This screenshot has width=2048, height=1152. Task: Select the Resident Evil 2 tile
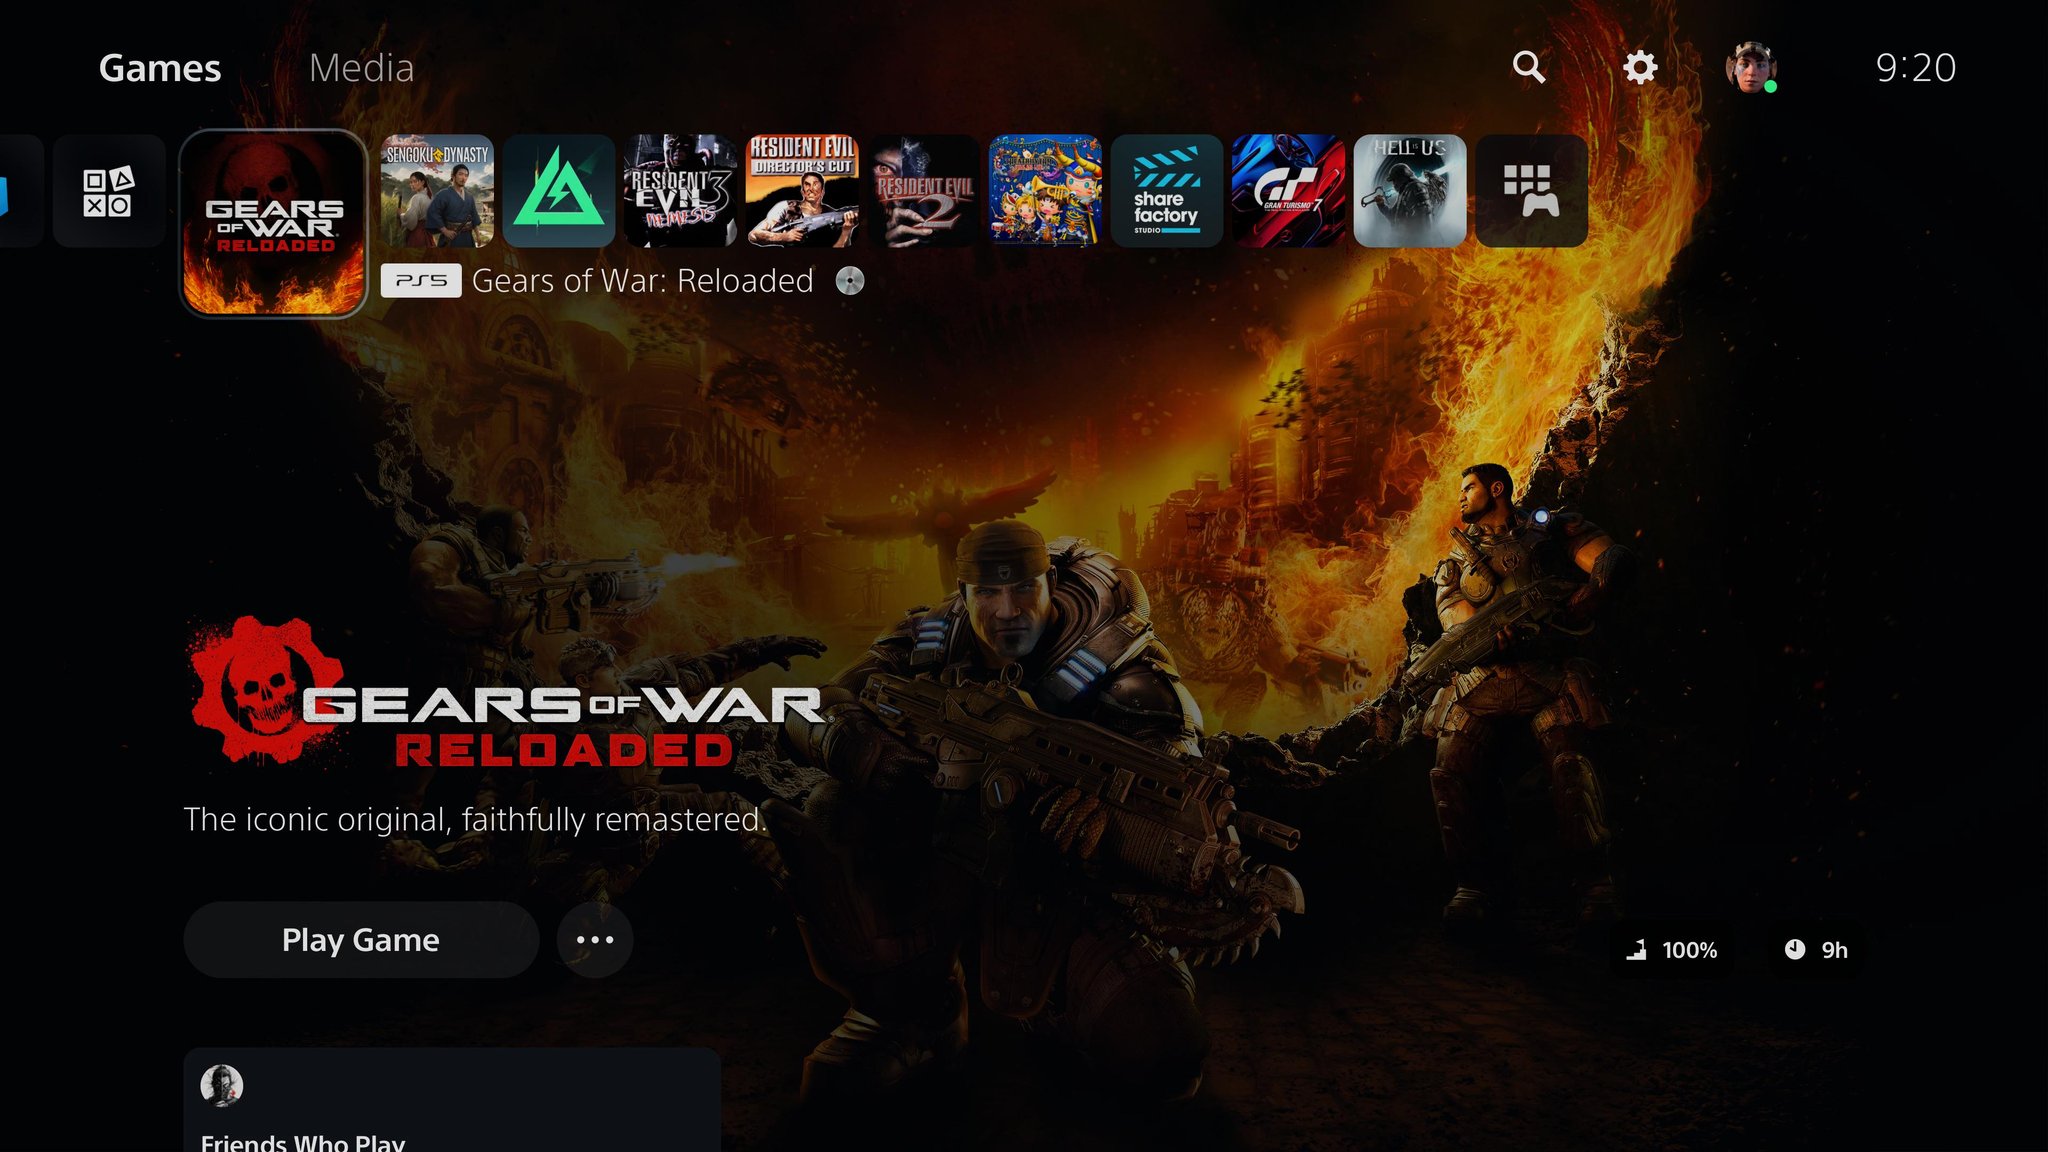click(924, 191)
